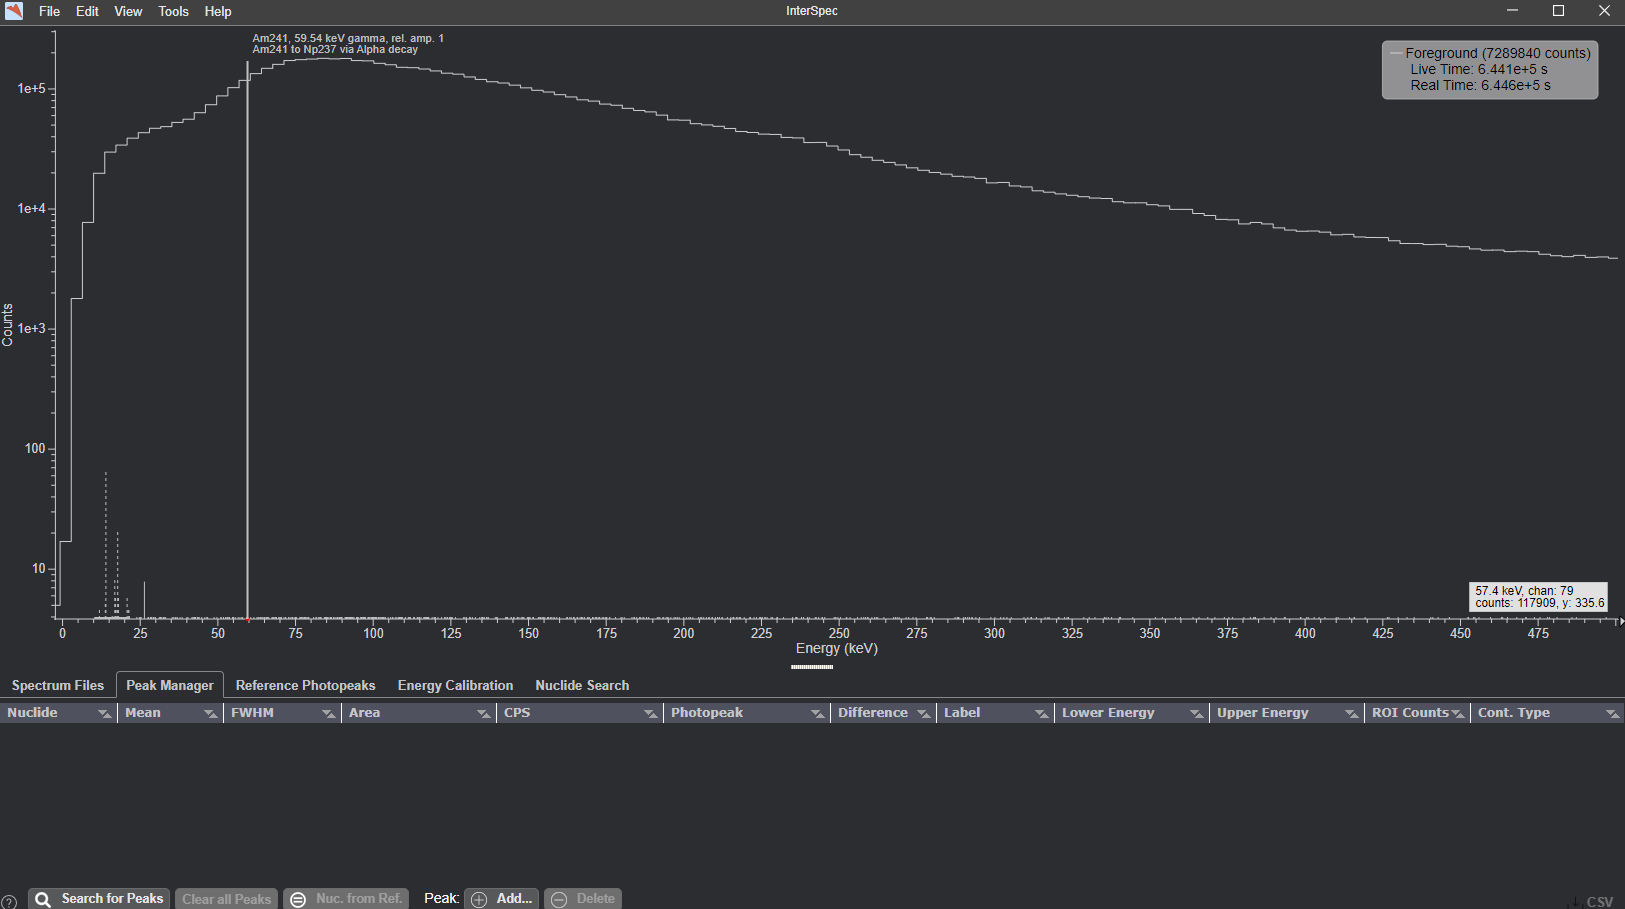Viewport: 1625px width, 909px height.
Task: Click the CSV download icon
Action: click(1575, 901)
